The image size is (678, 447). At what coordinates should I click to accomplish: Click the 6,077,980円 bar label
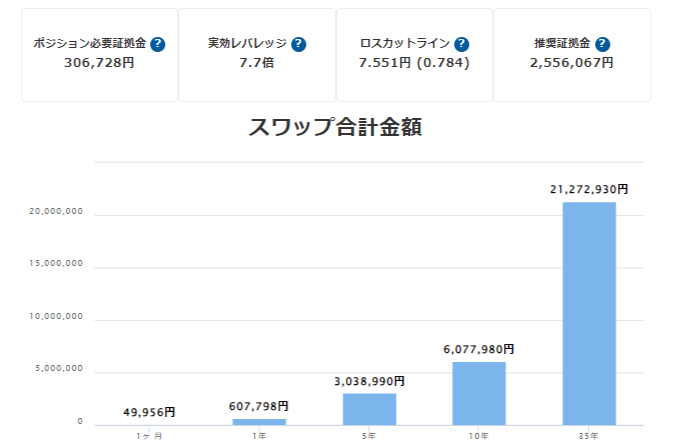(x=479, y=349)
